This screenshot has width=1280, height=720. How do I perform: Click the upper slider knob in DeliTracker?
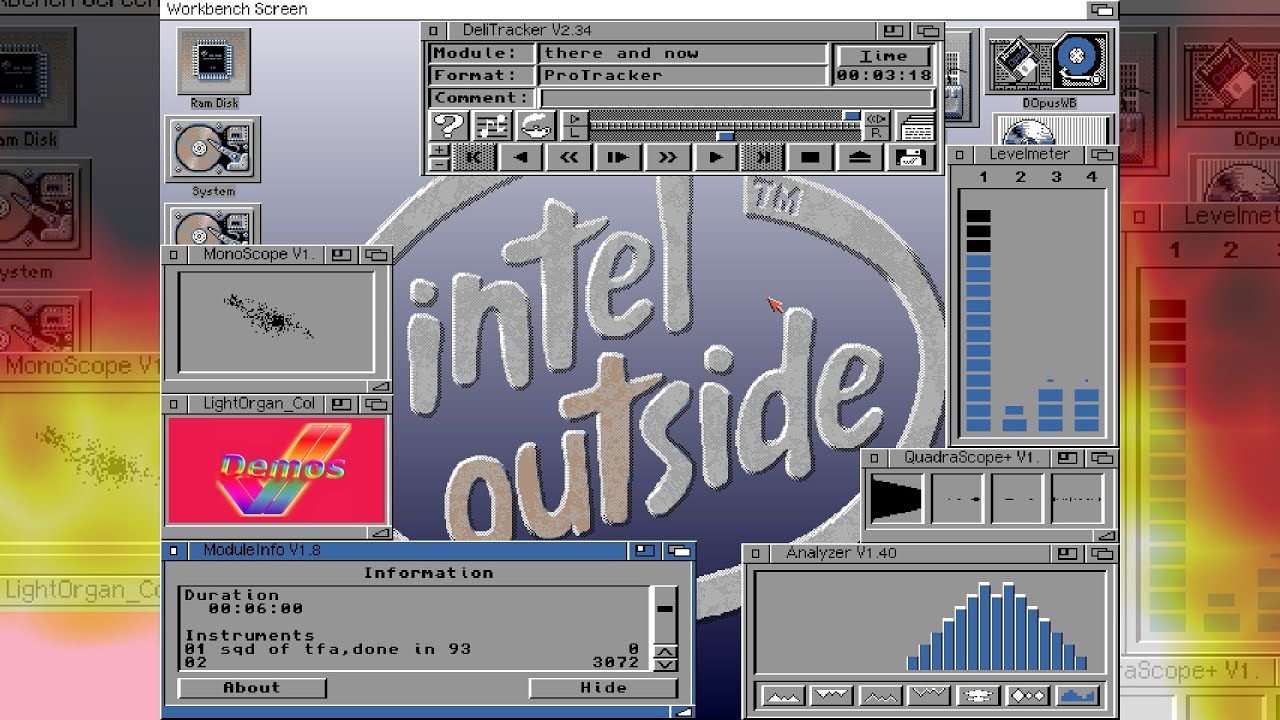[851, 118]
